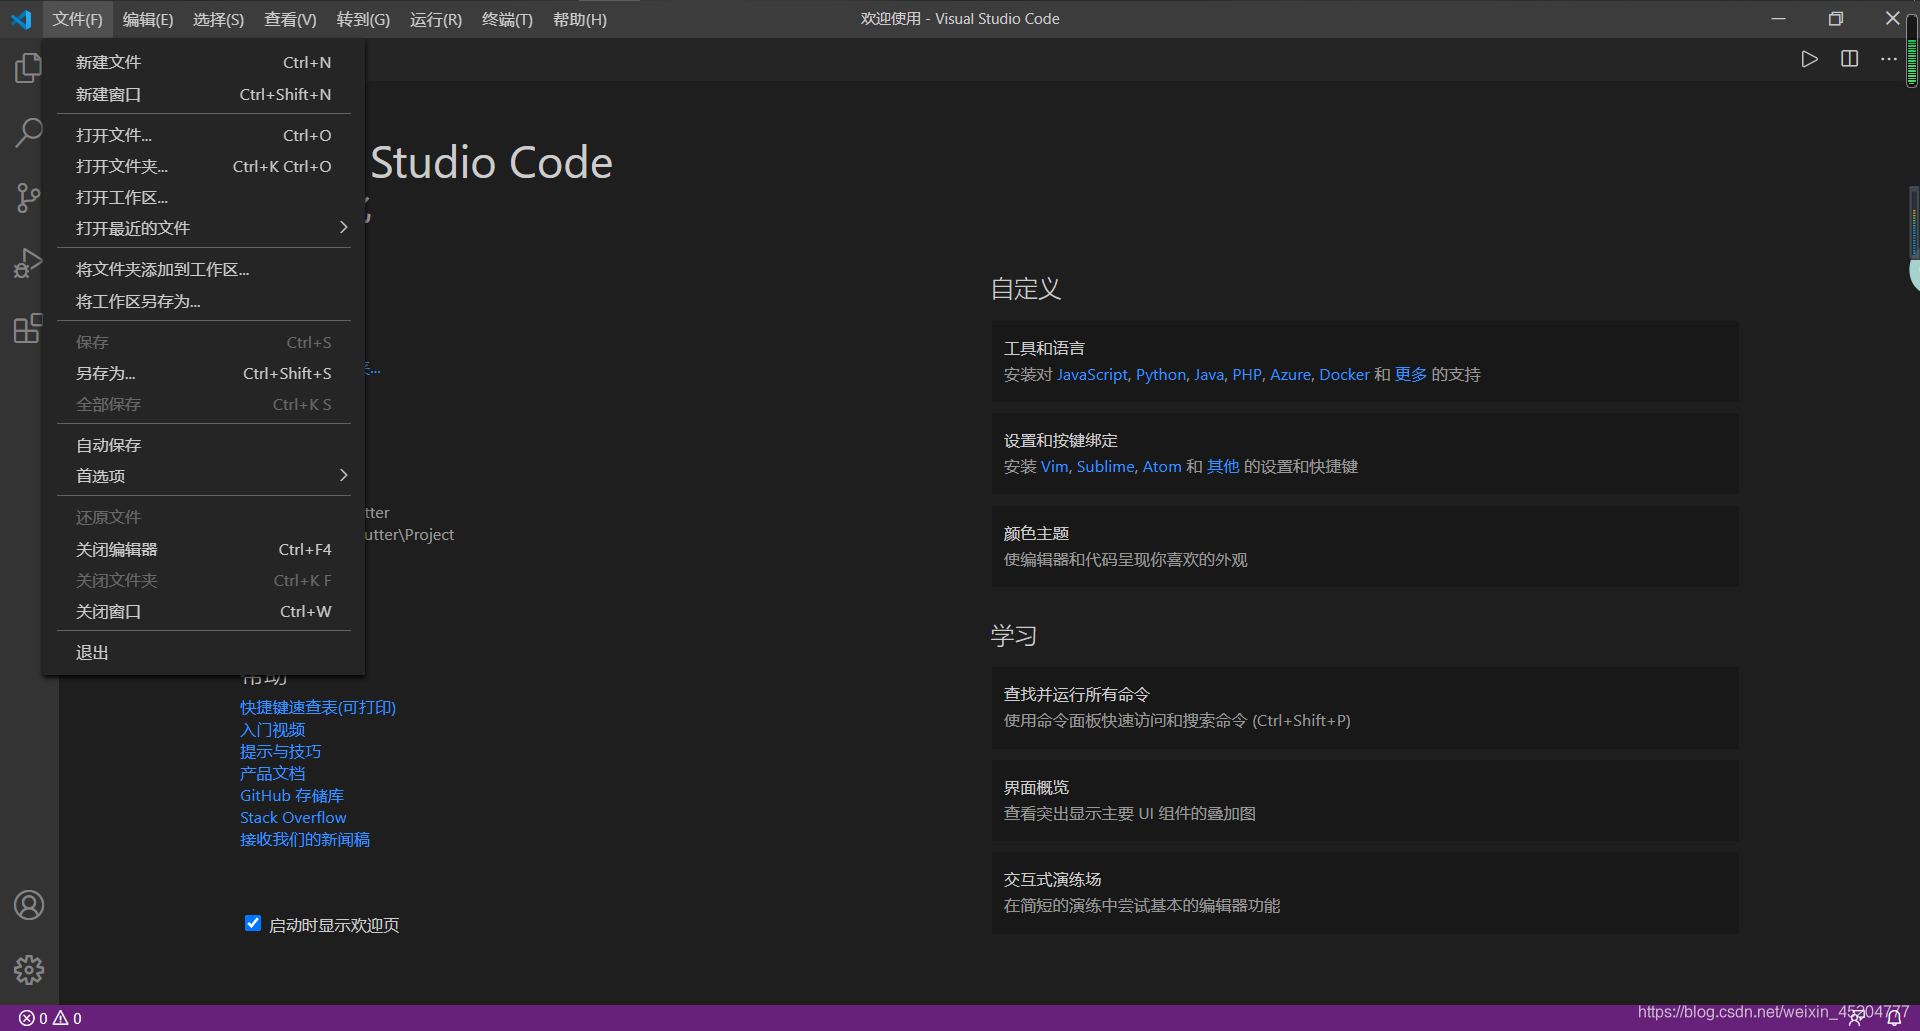Open the GitHub 存储库 link
Screen dimensions: 1920x1031
click(292, 795)
